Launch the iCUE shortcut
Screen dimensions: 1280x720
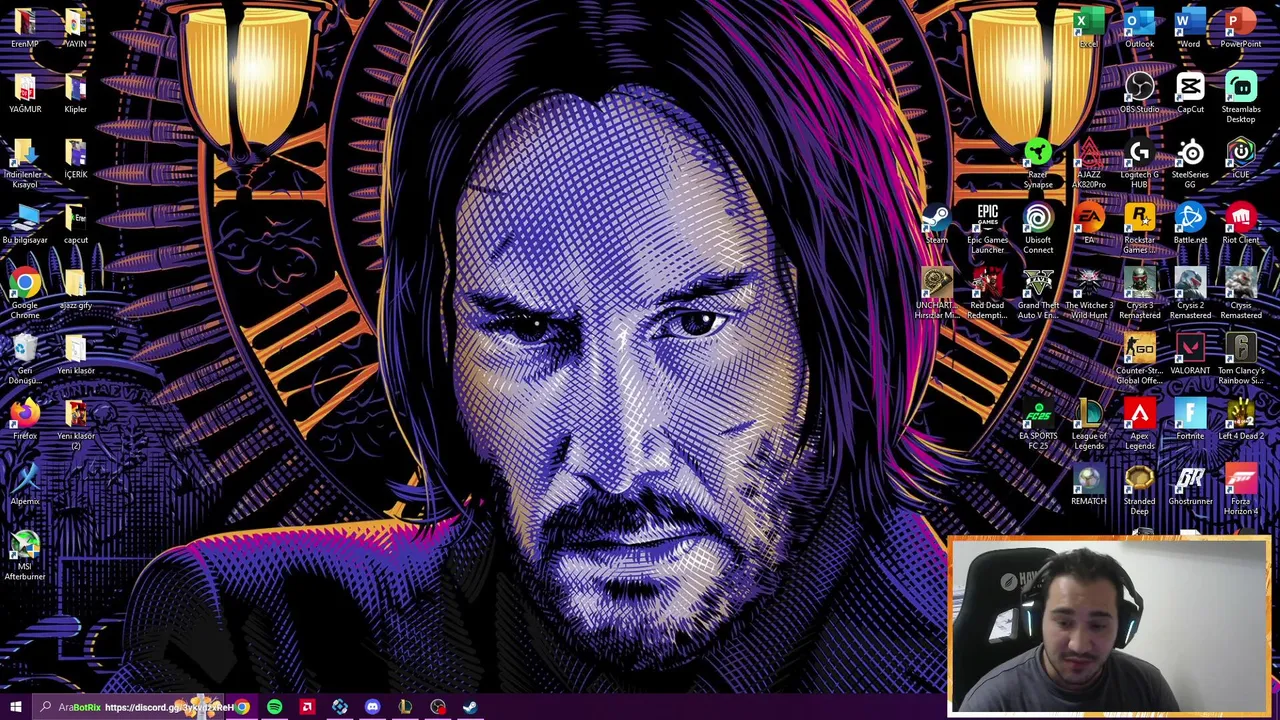coord(1240,159)
